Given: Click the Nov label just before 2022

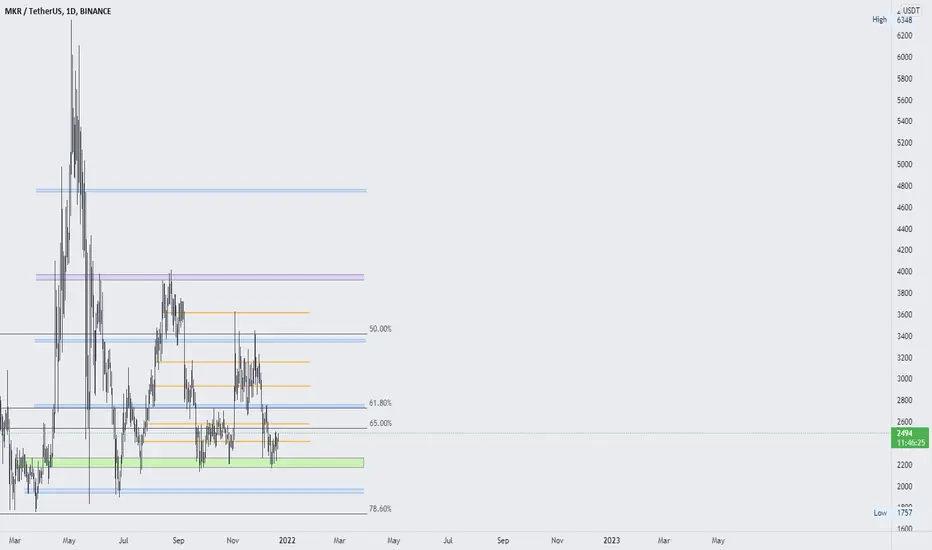Looking at the screenshot, I should [233, 540].
